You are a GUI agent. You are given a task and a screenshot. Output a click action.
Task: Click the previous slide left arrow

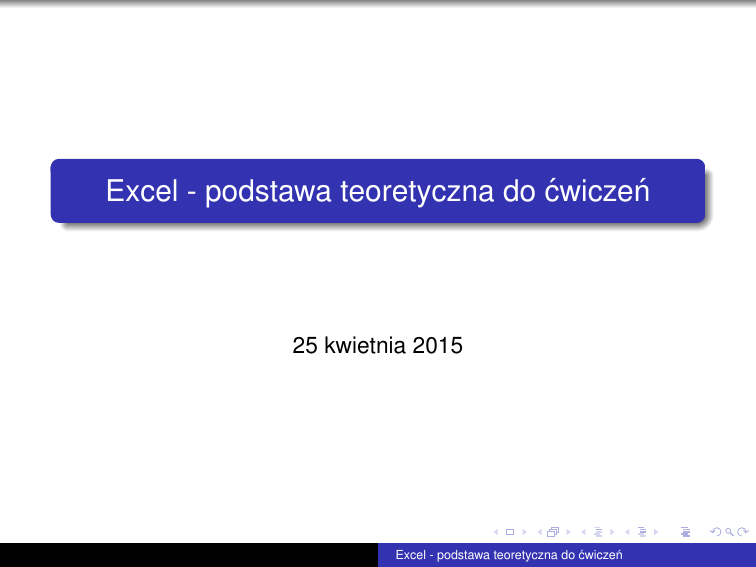click(497, 531)
